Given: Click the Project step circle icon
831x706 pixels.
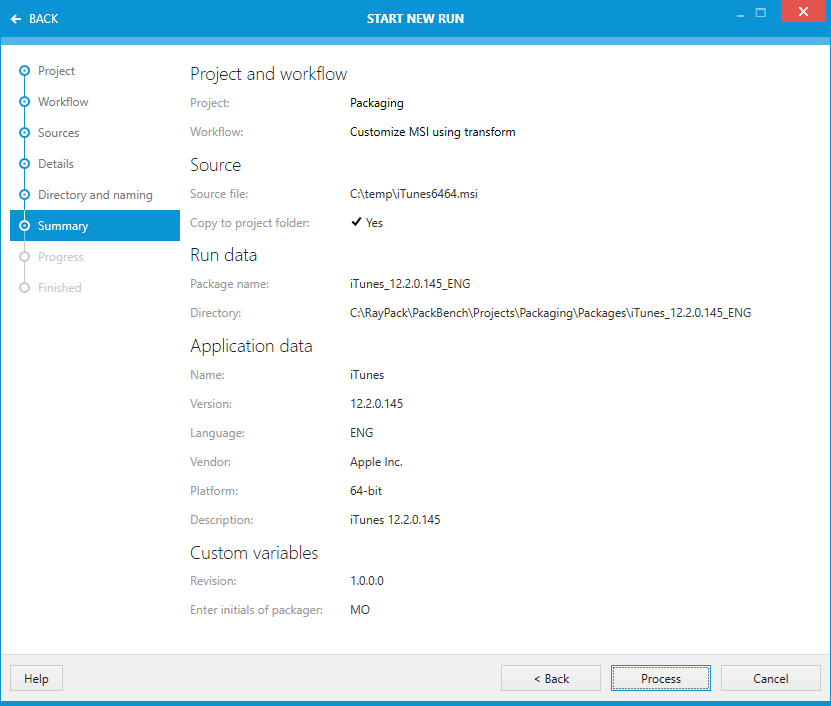Looking at the screenshot, I should [24, 71].
